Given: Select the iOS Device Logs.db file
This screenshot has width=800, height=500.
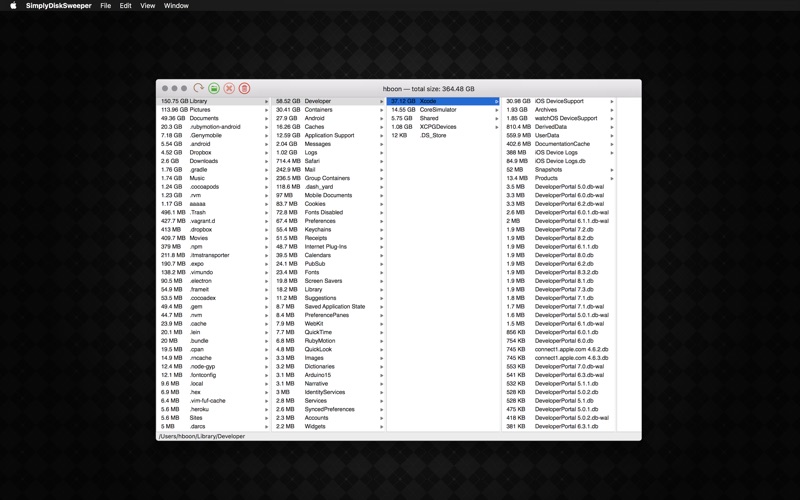Looking at the screenshot, I should click(559, 161).
